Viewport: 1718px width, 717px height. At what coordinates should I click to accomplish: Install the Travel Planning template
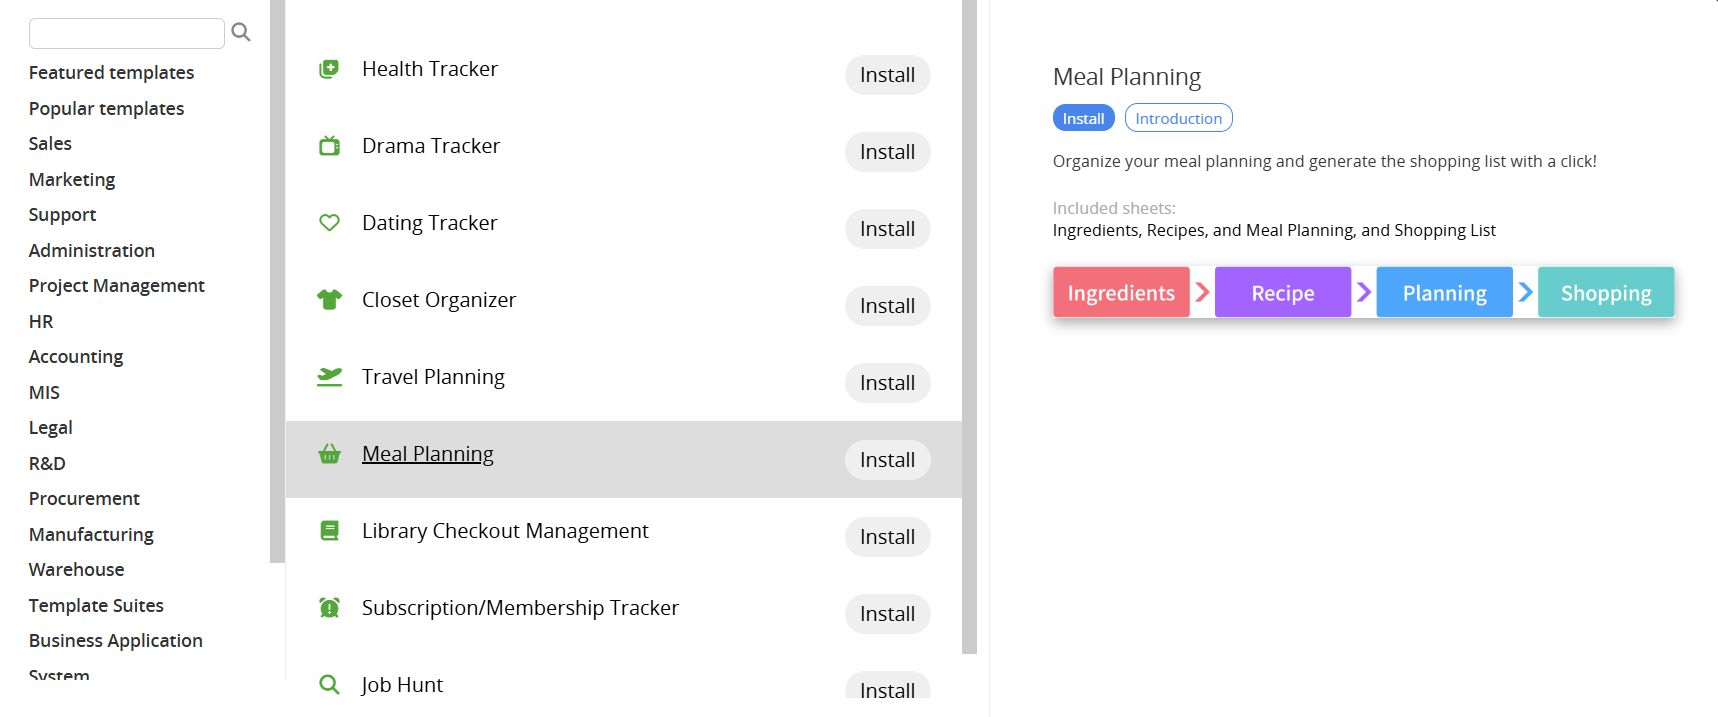pyautogui.click(x=887, y=383)
